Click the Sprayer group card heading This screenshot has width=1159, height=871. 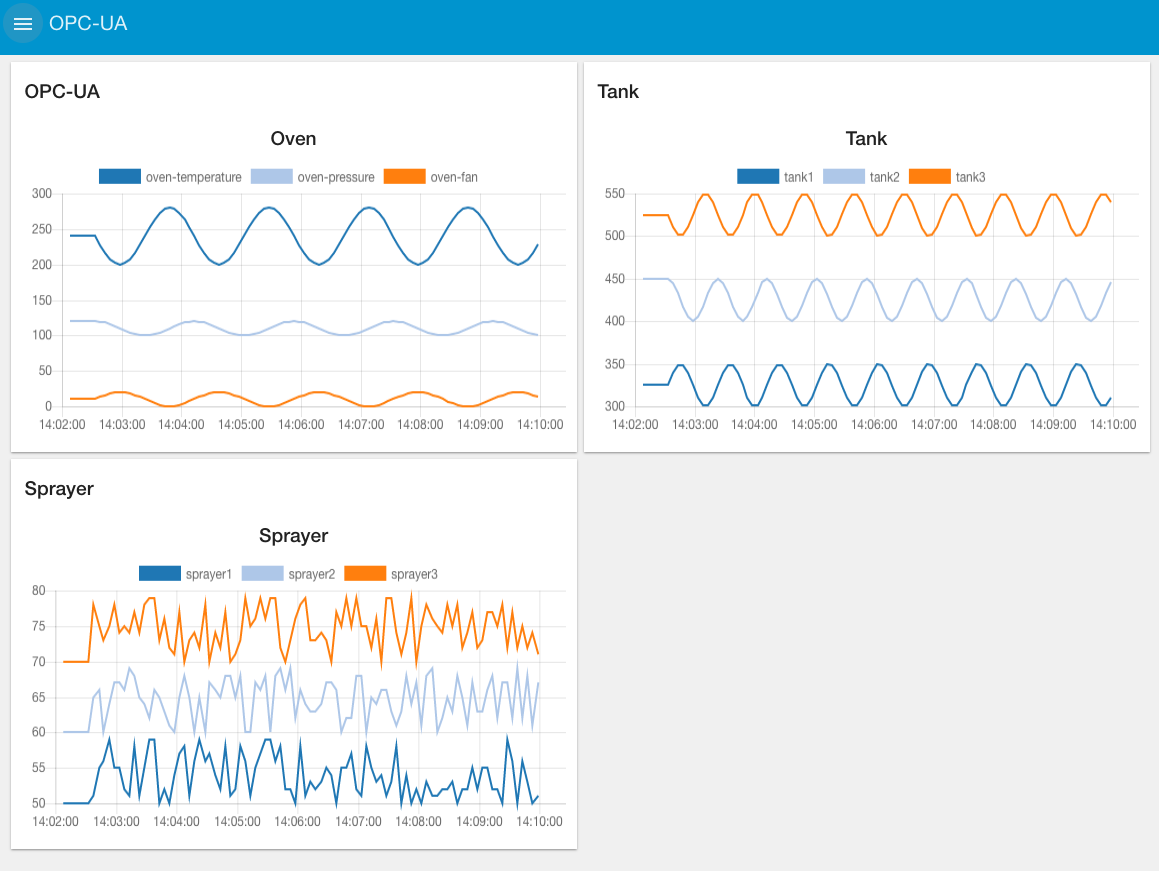pyautogui.click(x=59, y=488)
